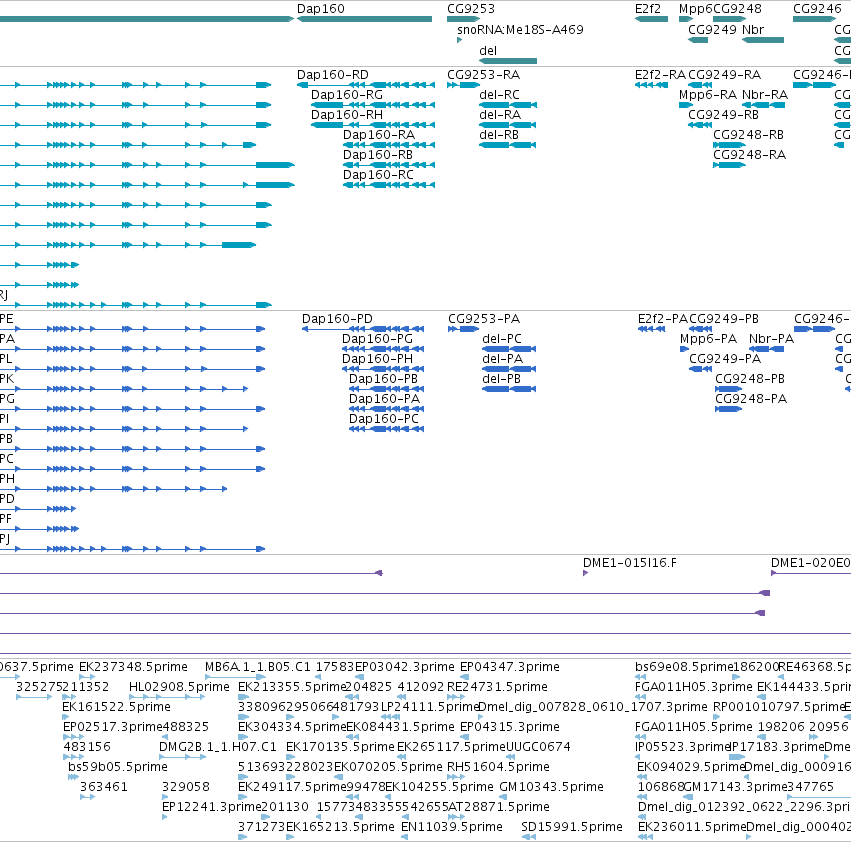Viewport: 851px width, 842px height.
Task: Click the EK236011.5prime EST label
Action: pos(692,828)
